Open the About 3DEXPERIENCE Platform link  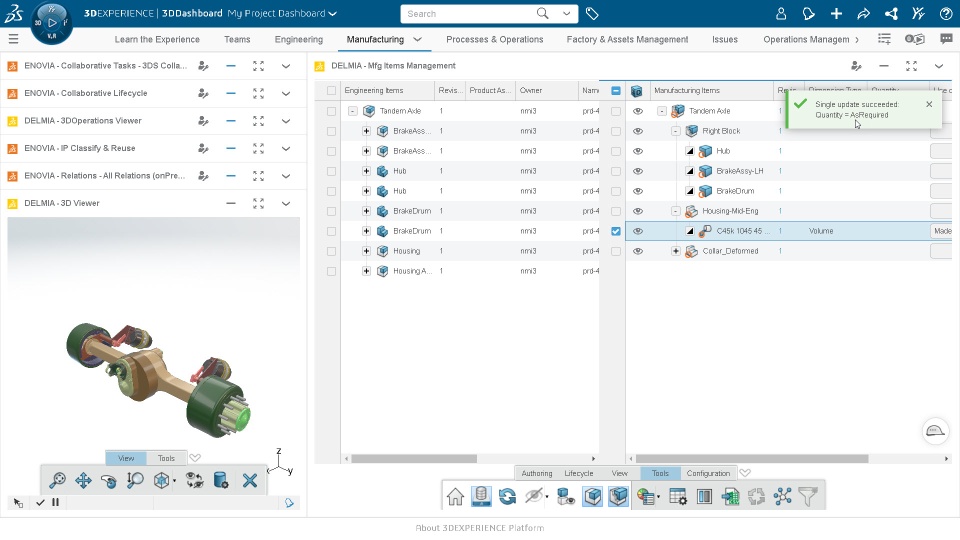click(480, 528)
